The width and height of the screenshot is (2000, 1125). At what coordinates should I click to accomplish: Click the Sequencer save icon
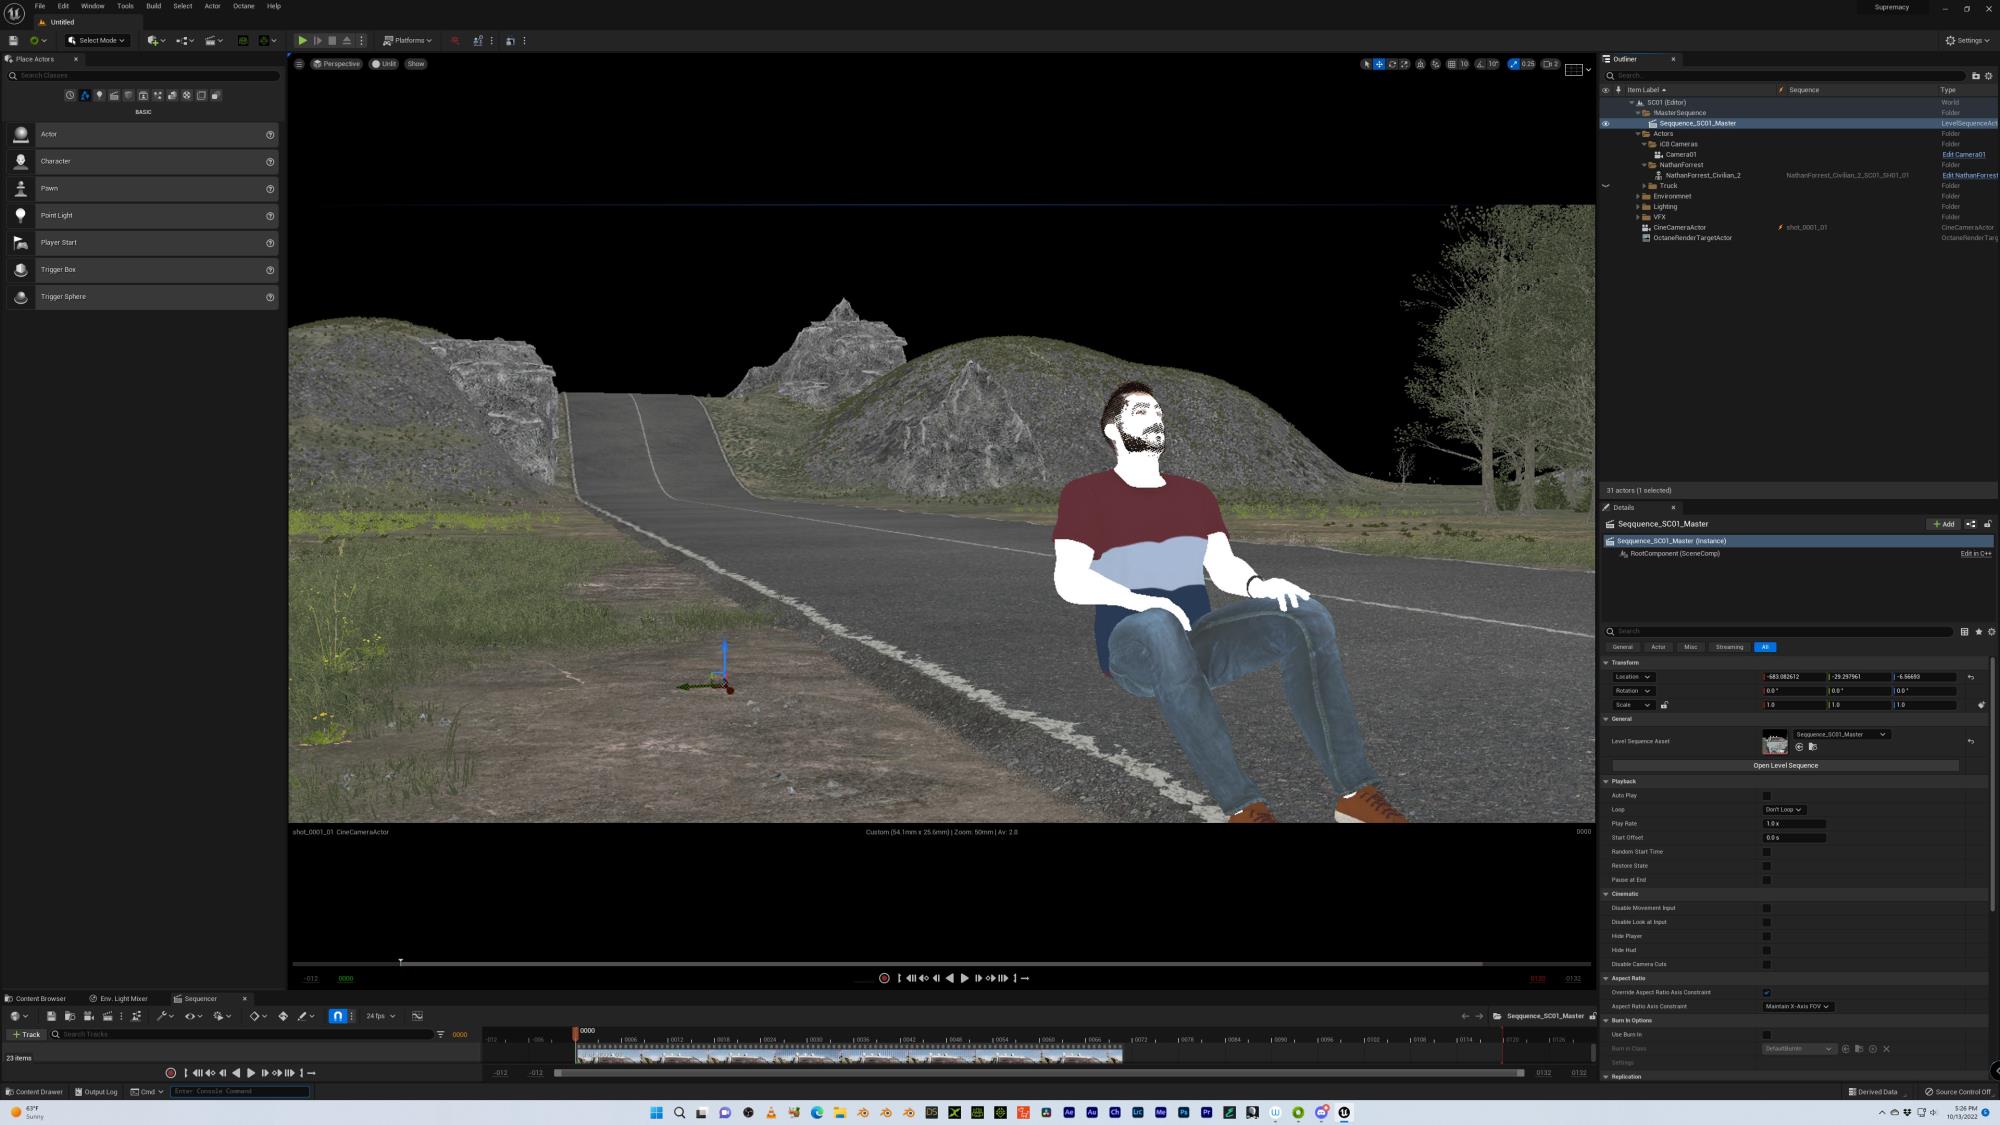point(51,1016)
